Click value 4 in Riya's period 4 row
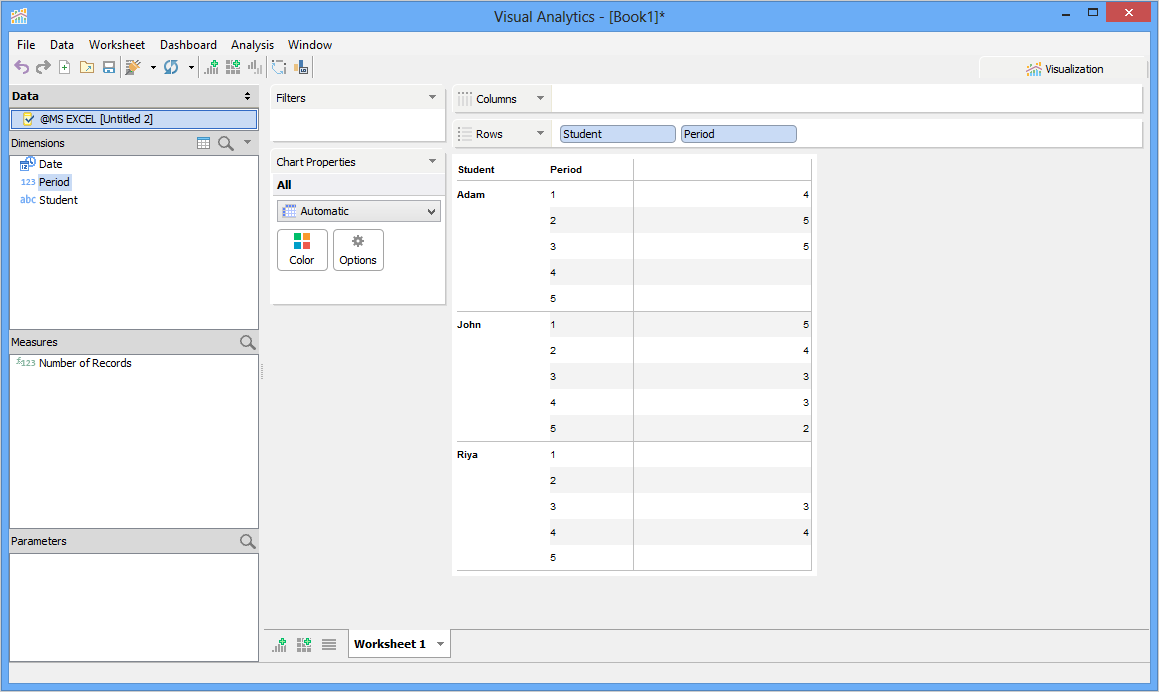The image size is (1159, 692). 806,532
